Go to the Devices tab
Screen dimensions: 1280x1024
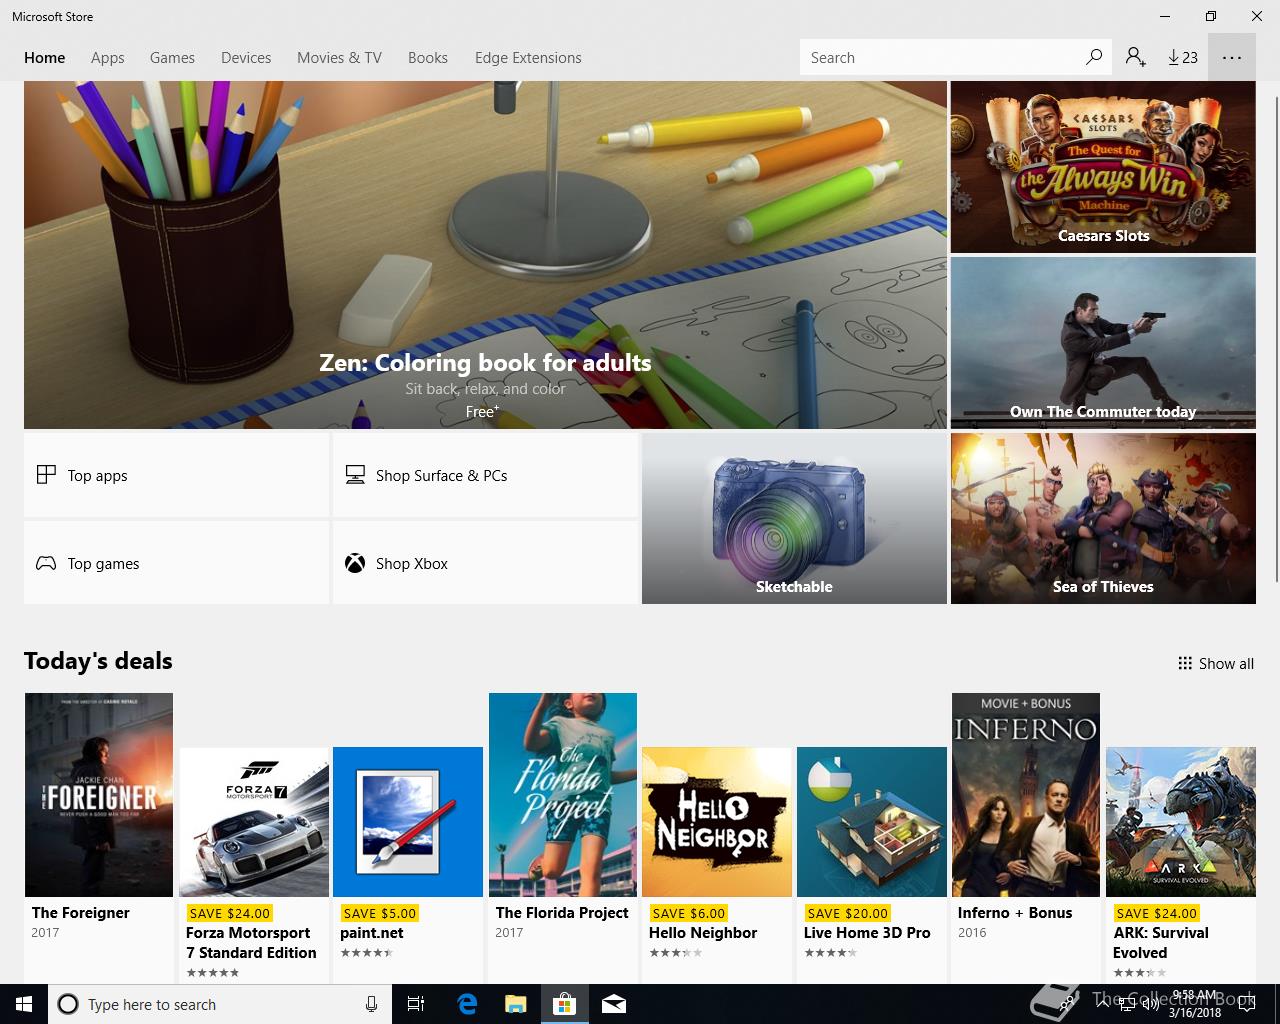246,57
